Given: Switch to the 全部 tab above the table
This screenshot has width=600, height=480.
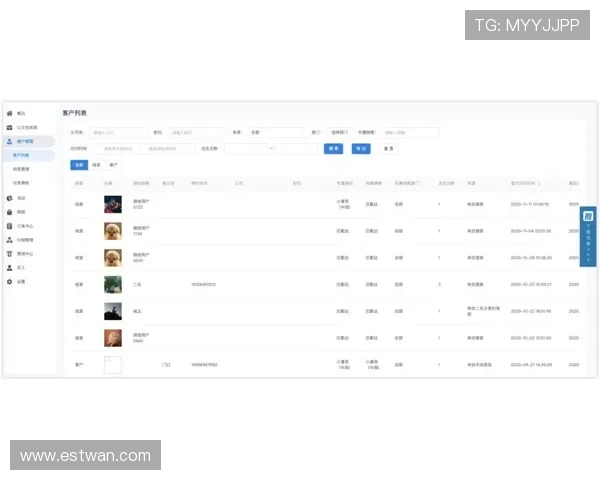Looking at the screenshot, I should [79, 164].
